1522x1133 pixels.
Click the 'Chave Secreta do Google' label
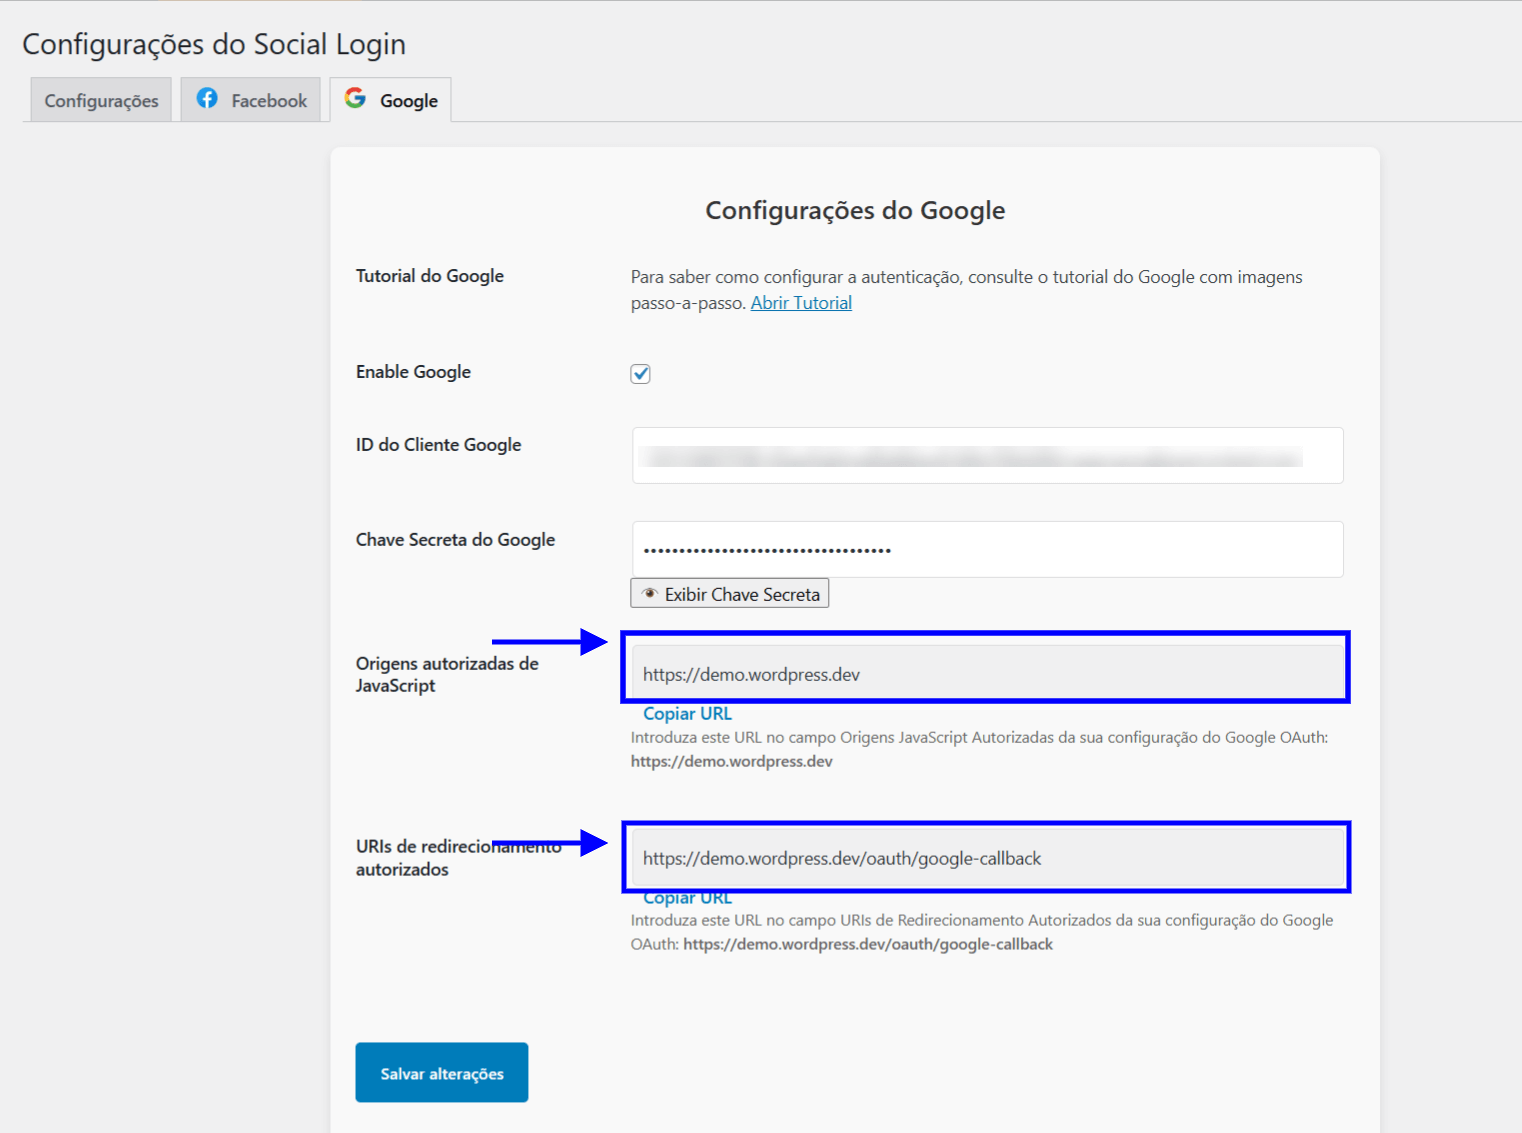point(455,540)
